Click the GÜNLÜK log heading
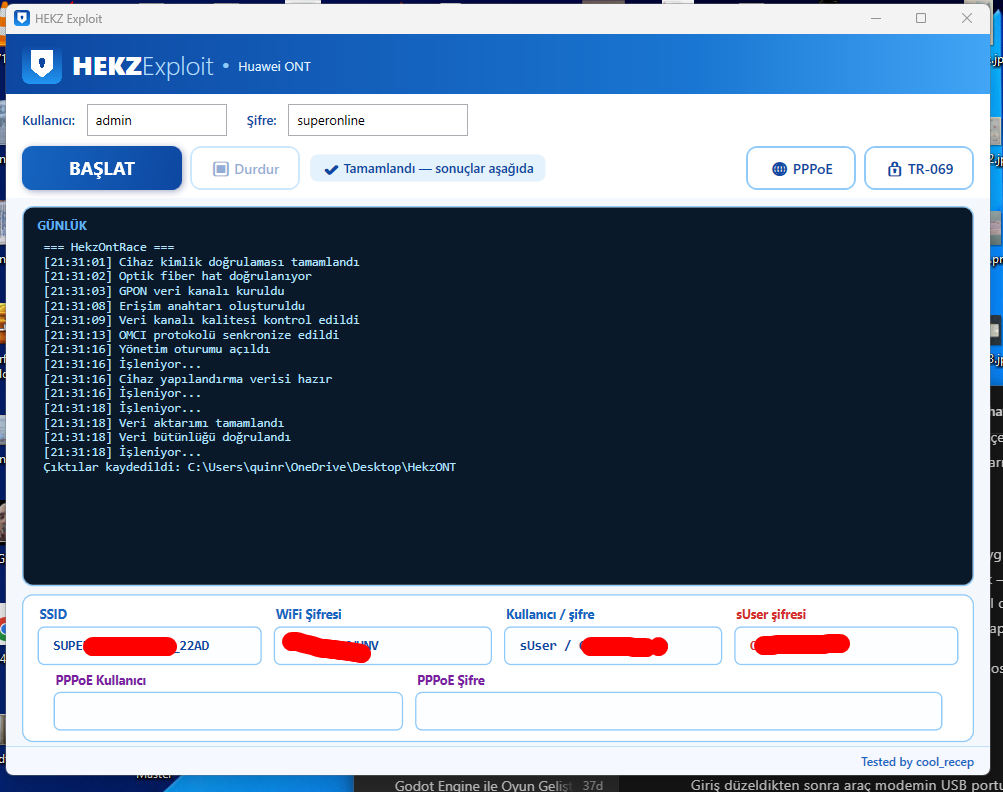This screenshot has width=1003, height=792. 62,225
